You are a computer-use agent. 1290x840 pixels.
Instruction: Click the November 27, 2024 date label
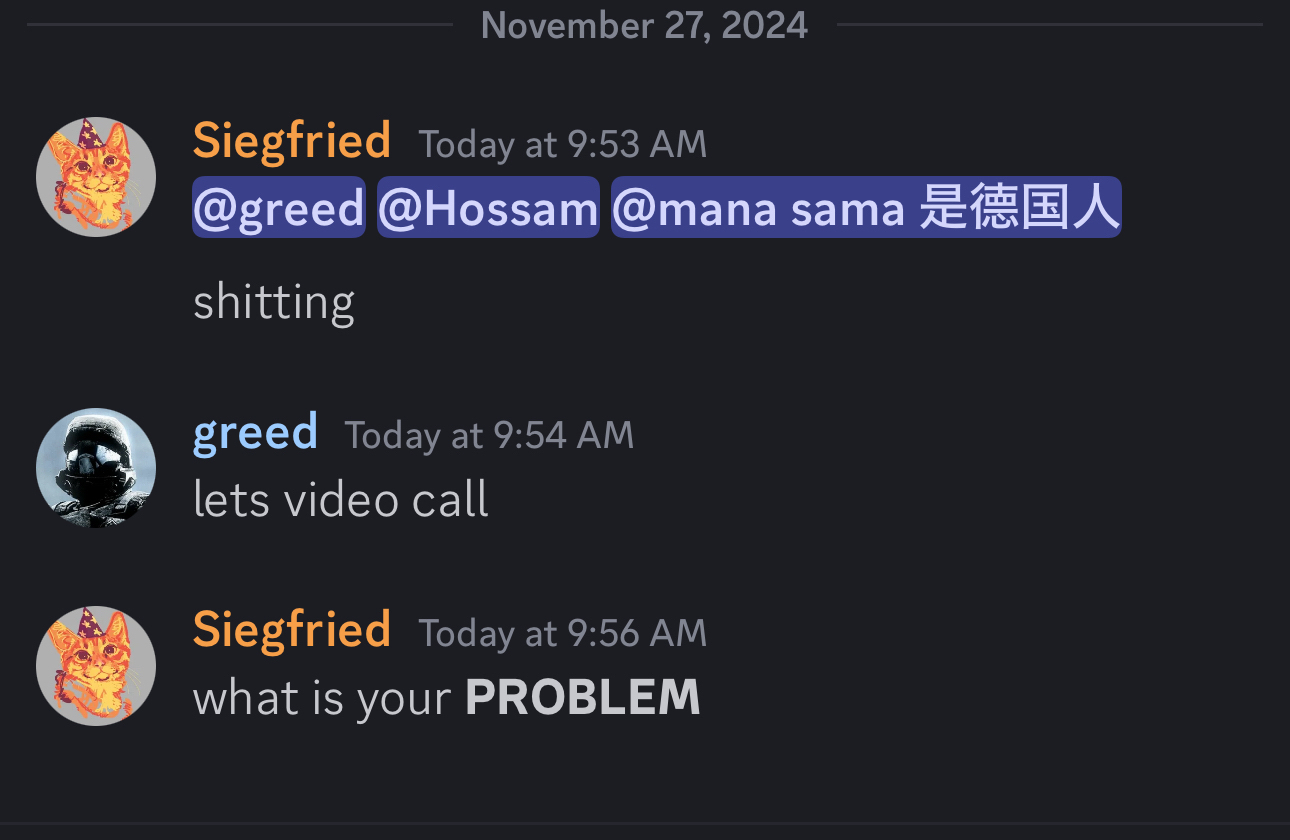644,24
